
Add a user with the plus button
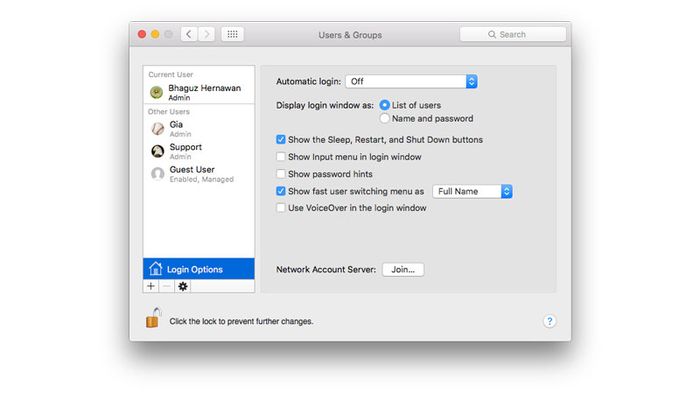point(151,286)
